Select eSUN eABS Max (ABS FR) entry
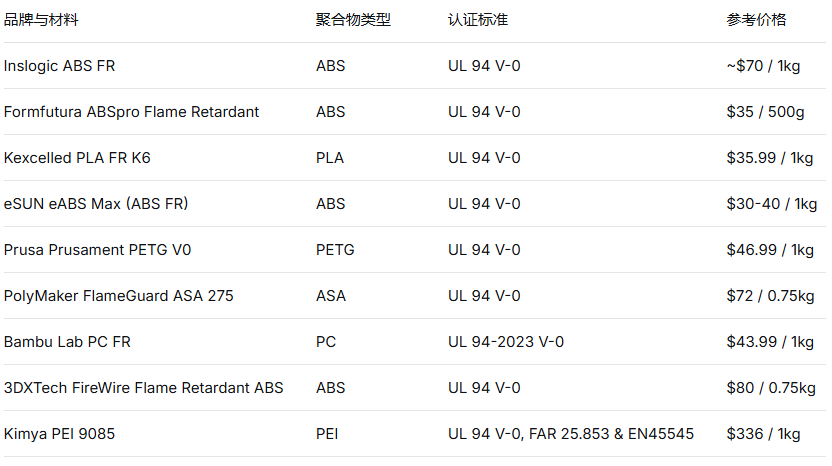 coord(96,204)
